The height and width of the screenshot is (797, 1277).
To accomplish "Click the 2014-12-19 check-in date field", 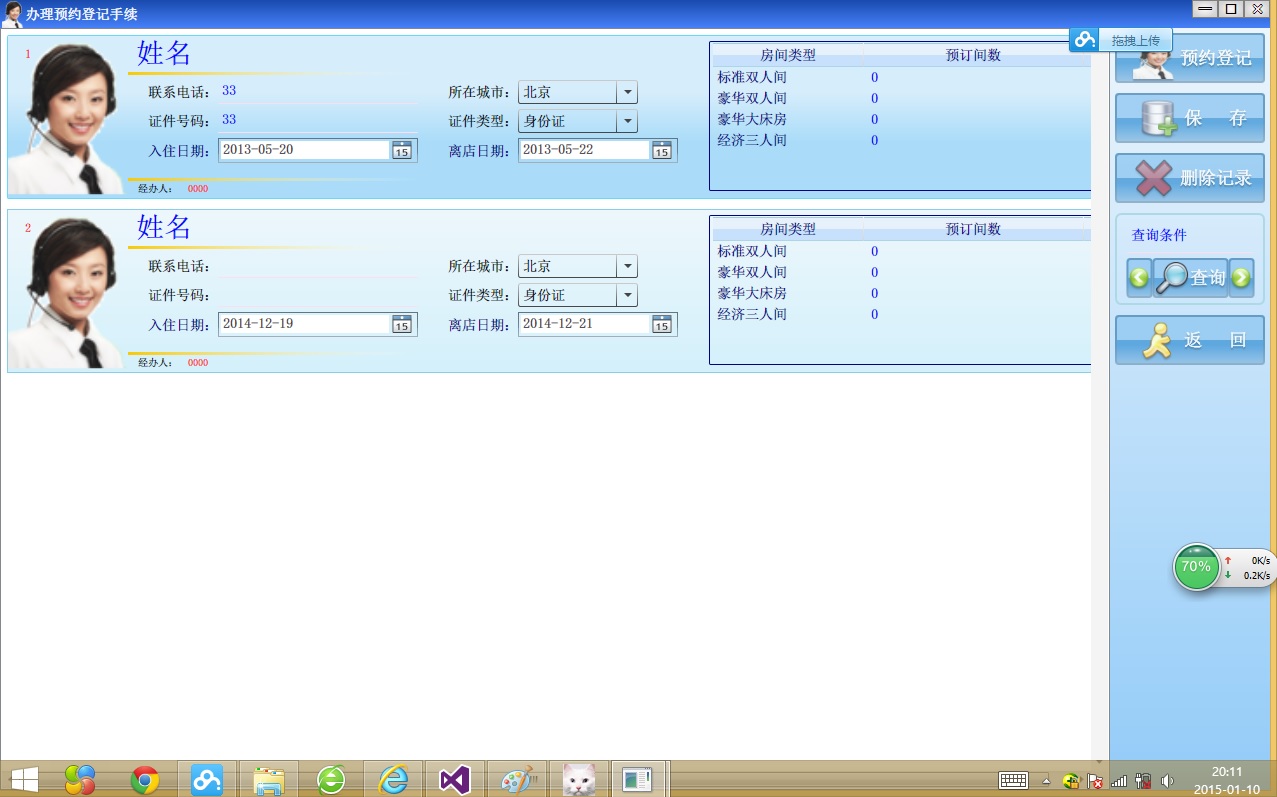I will [303, 324].
